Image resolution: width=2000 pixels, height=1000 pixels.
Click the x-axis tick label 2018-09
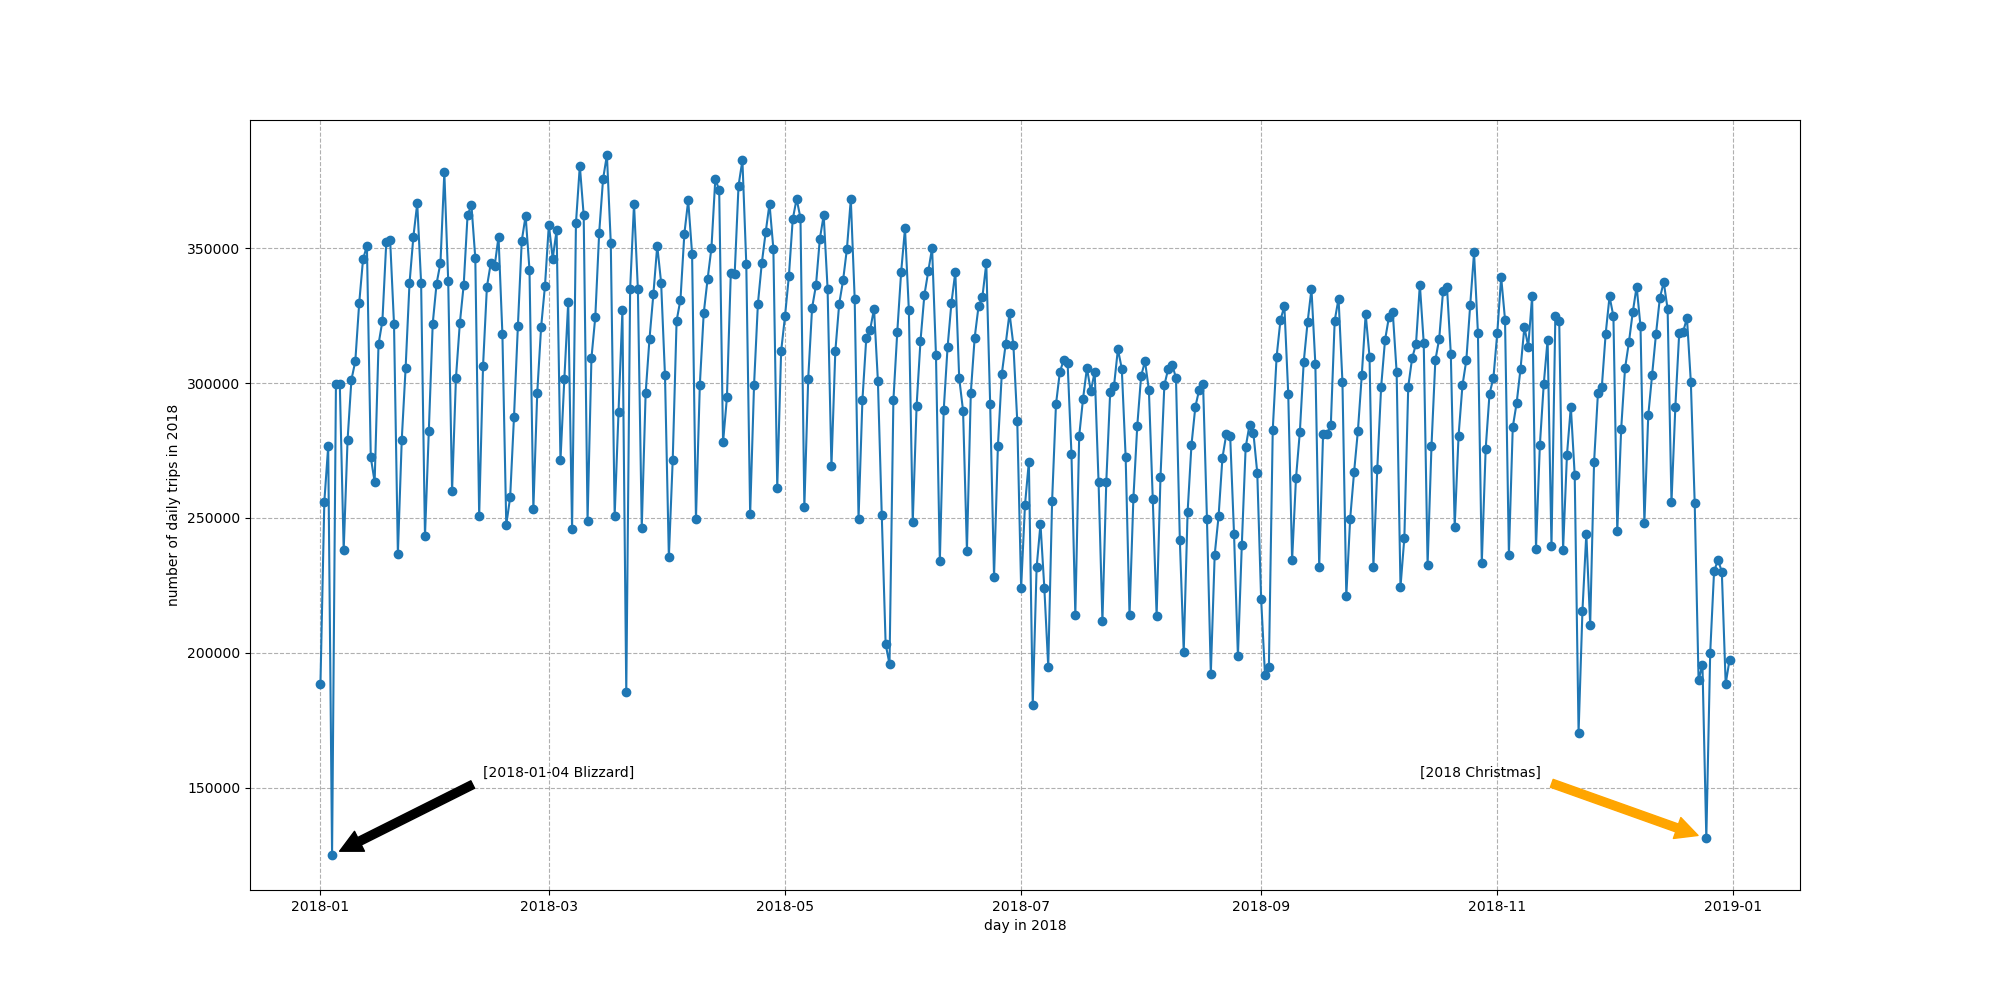tap(1261, 906)
